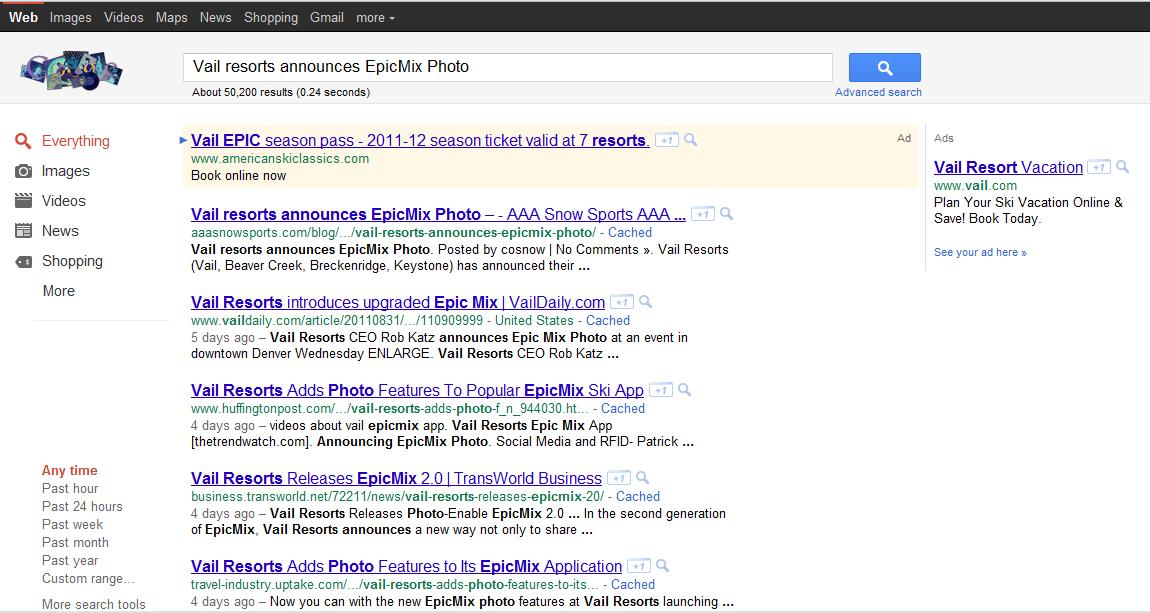This screenshot has height=613, width=1150.
Task: Preview AAA Snow Sports result with magnifier icon
Action: click(x=726, y=214)
